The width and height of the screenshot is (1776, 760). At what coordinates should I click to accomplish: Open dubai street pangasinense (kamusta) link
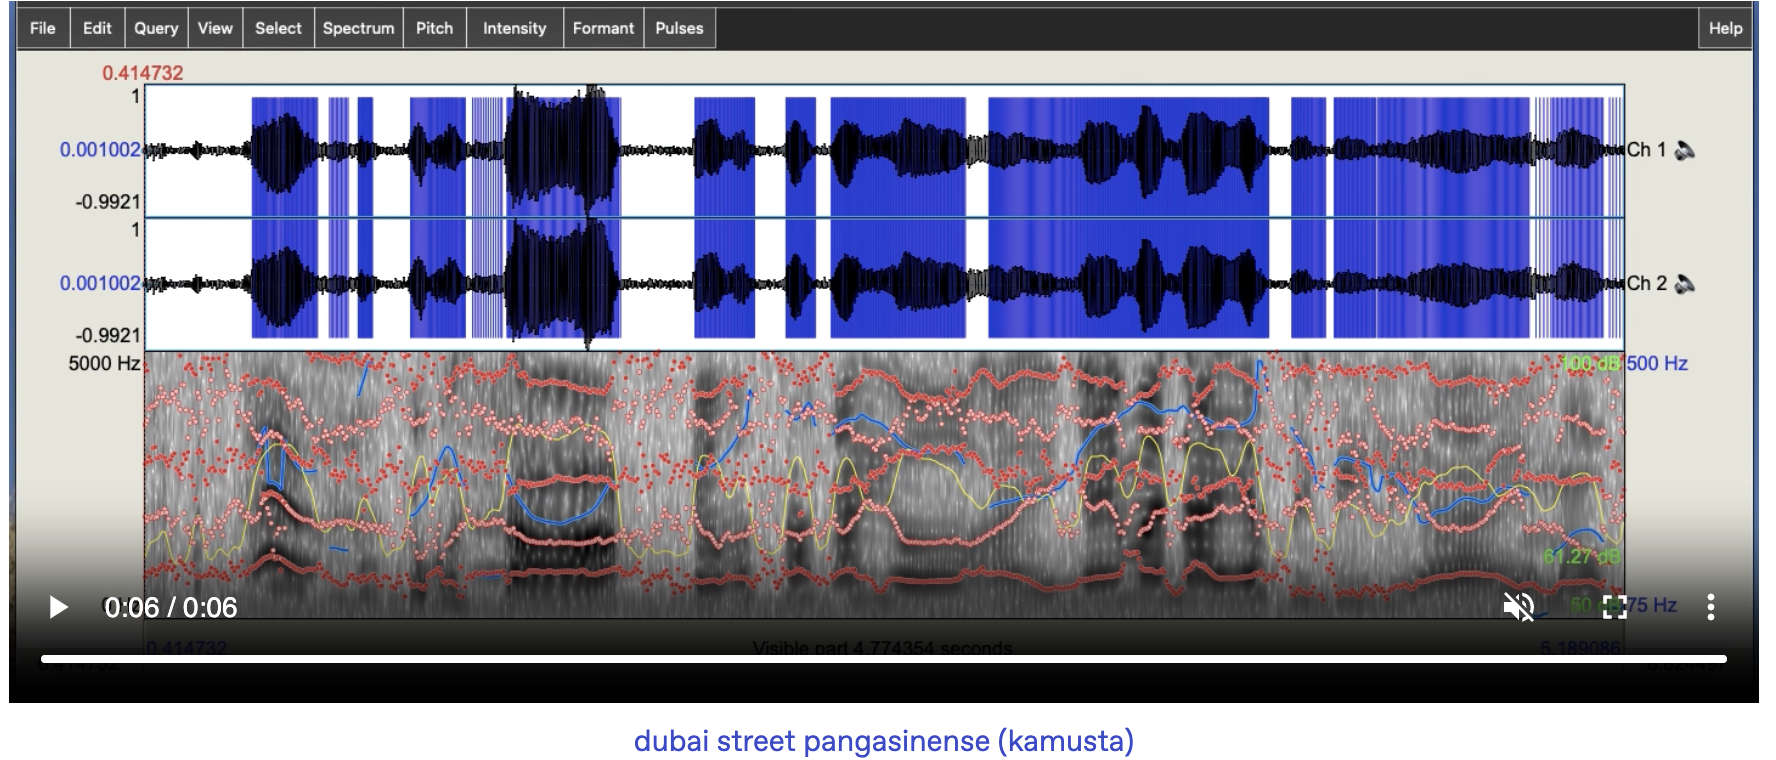coord(884,741)
